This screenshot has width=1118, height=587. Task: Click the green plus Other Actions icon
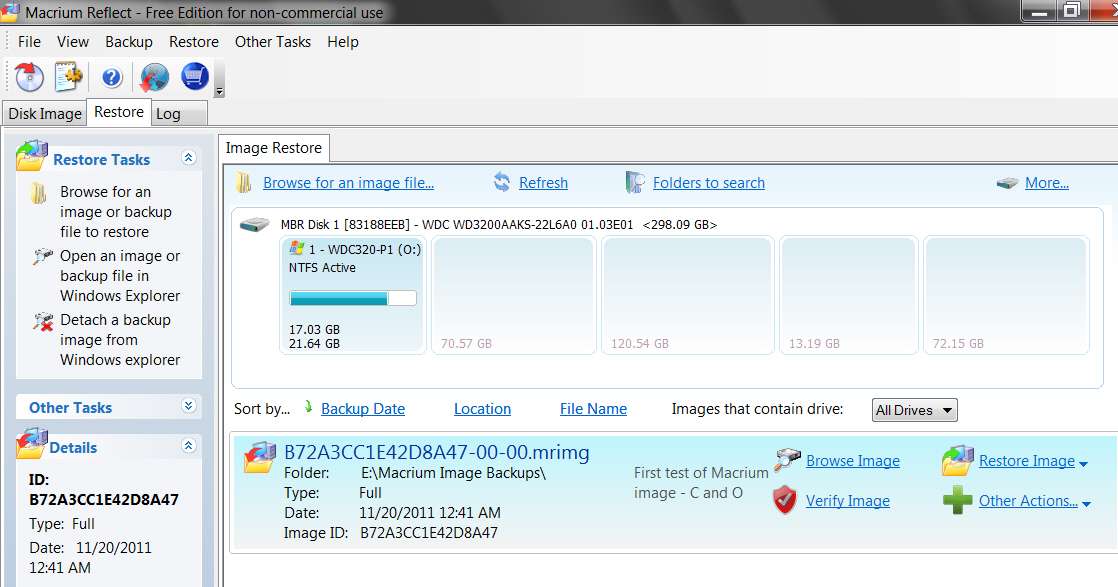coord(957,500)
